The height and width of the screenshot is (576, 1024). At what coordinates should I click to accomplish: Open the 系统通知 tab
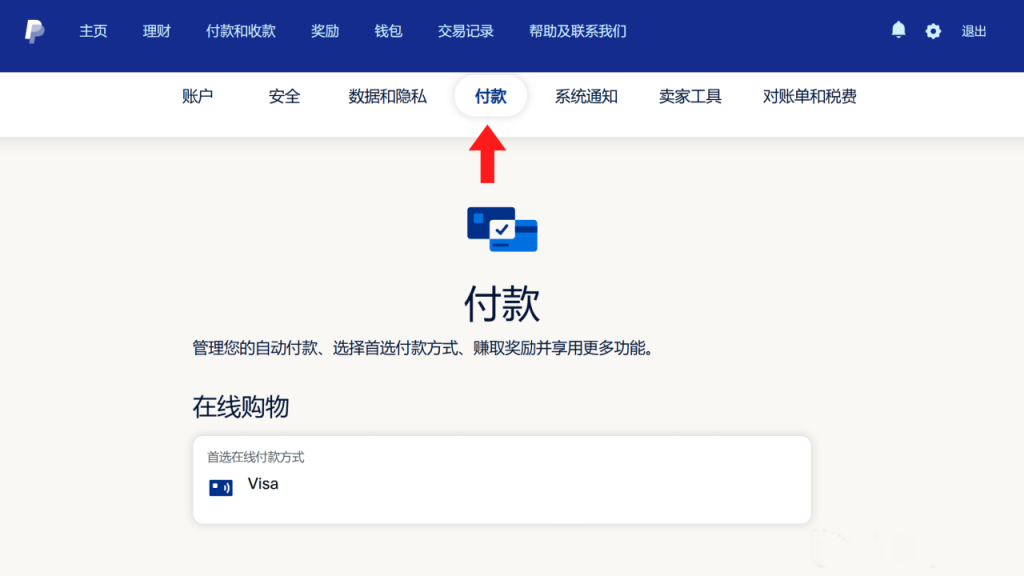click(586, 97)
